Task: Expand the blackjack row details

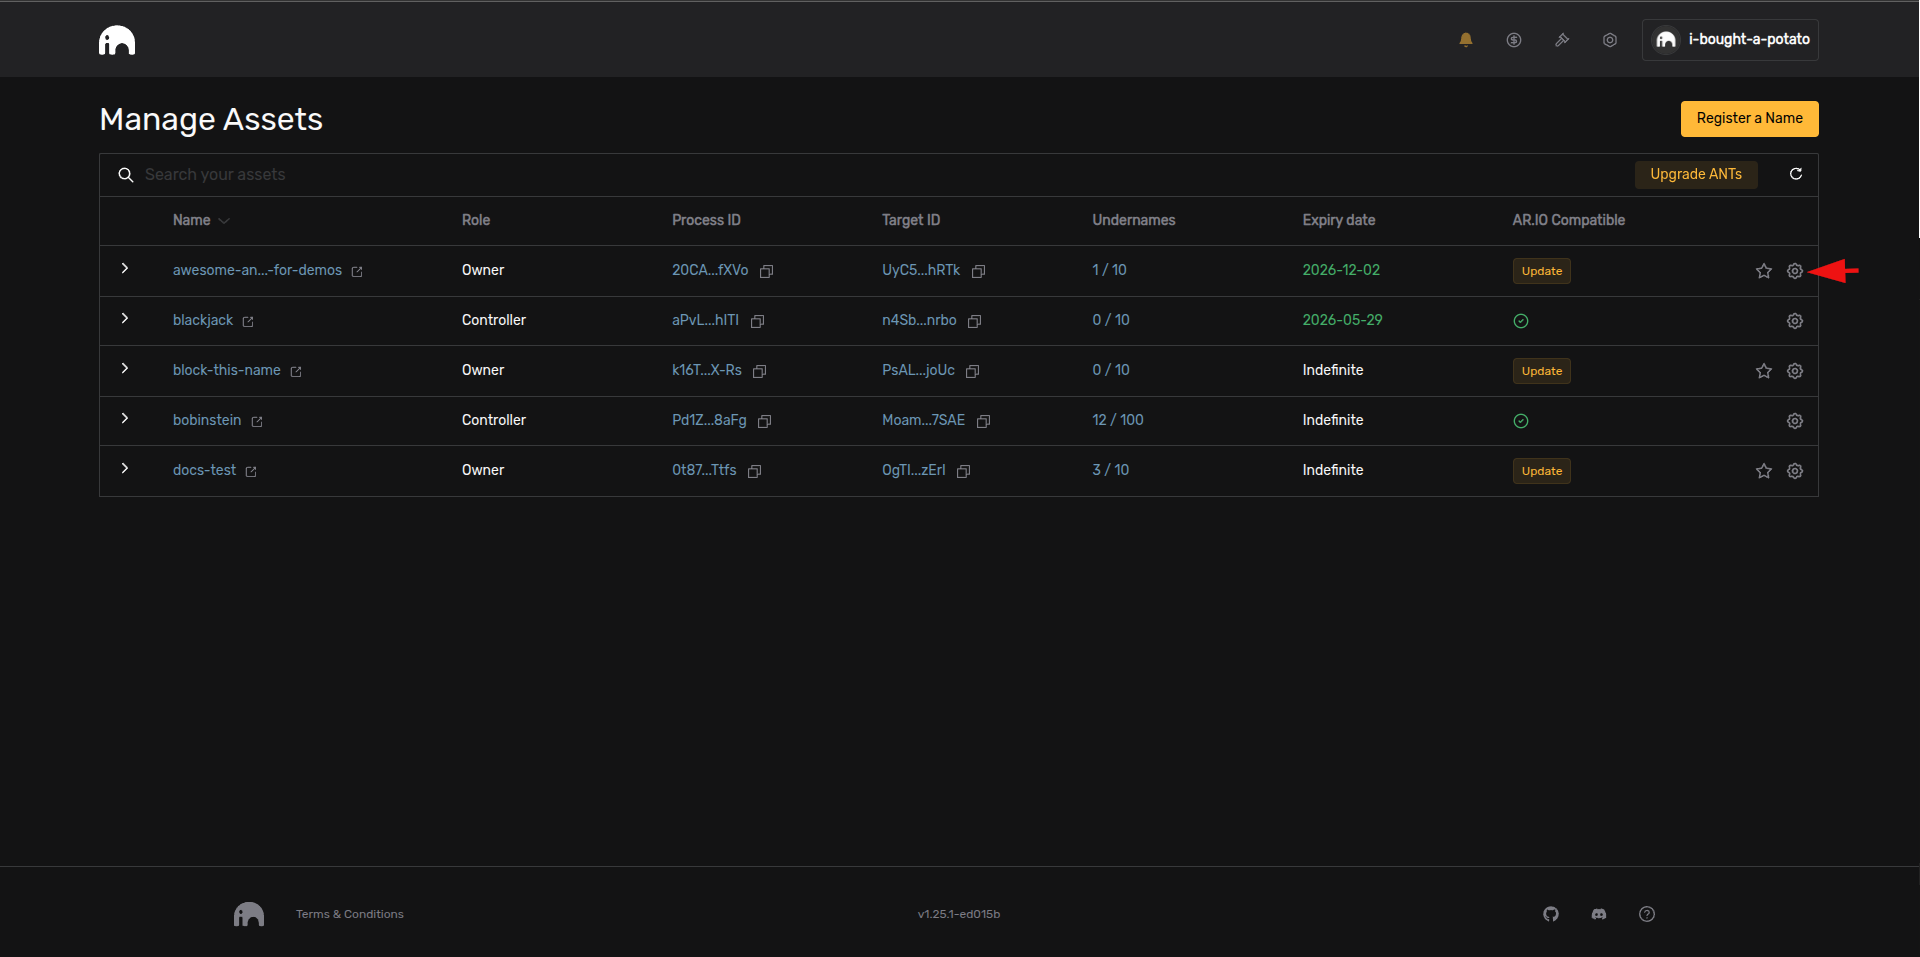Action: click(125, 319)
